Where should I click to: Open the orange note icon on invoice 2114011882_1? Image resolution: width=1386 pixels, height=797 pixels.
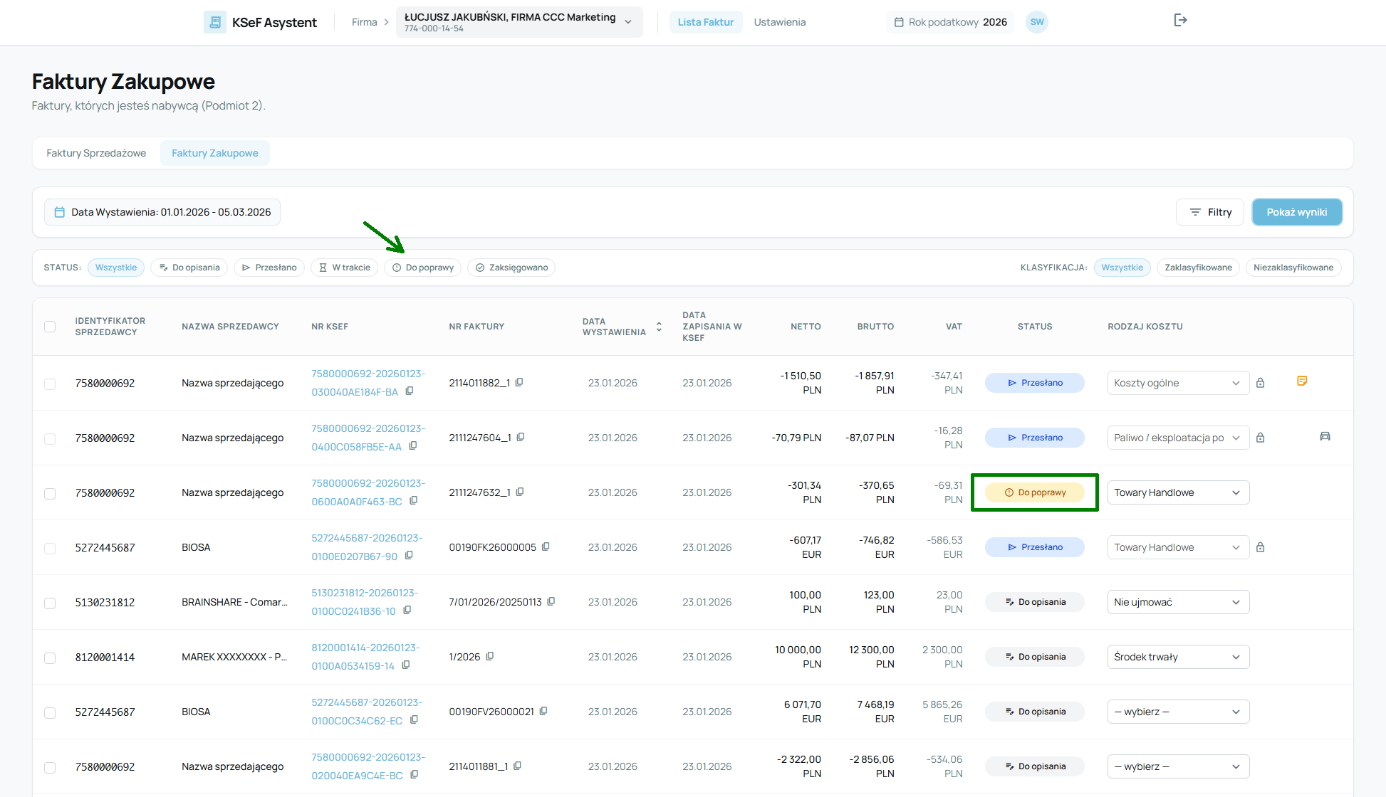[x=1302, y=381]
